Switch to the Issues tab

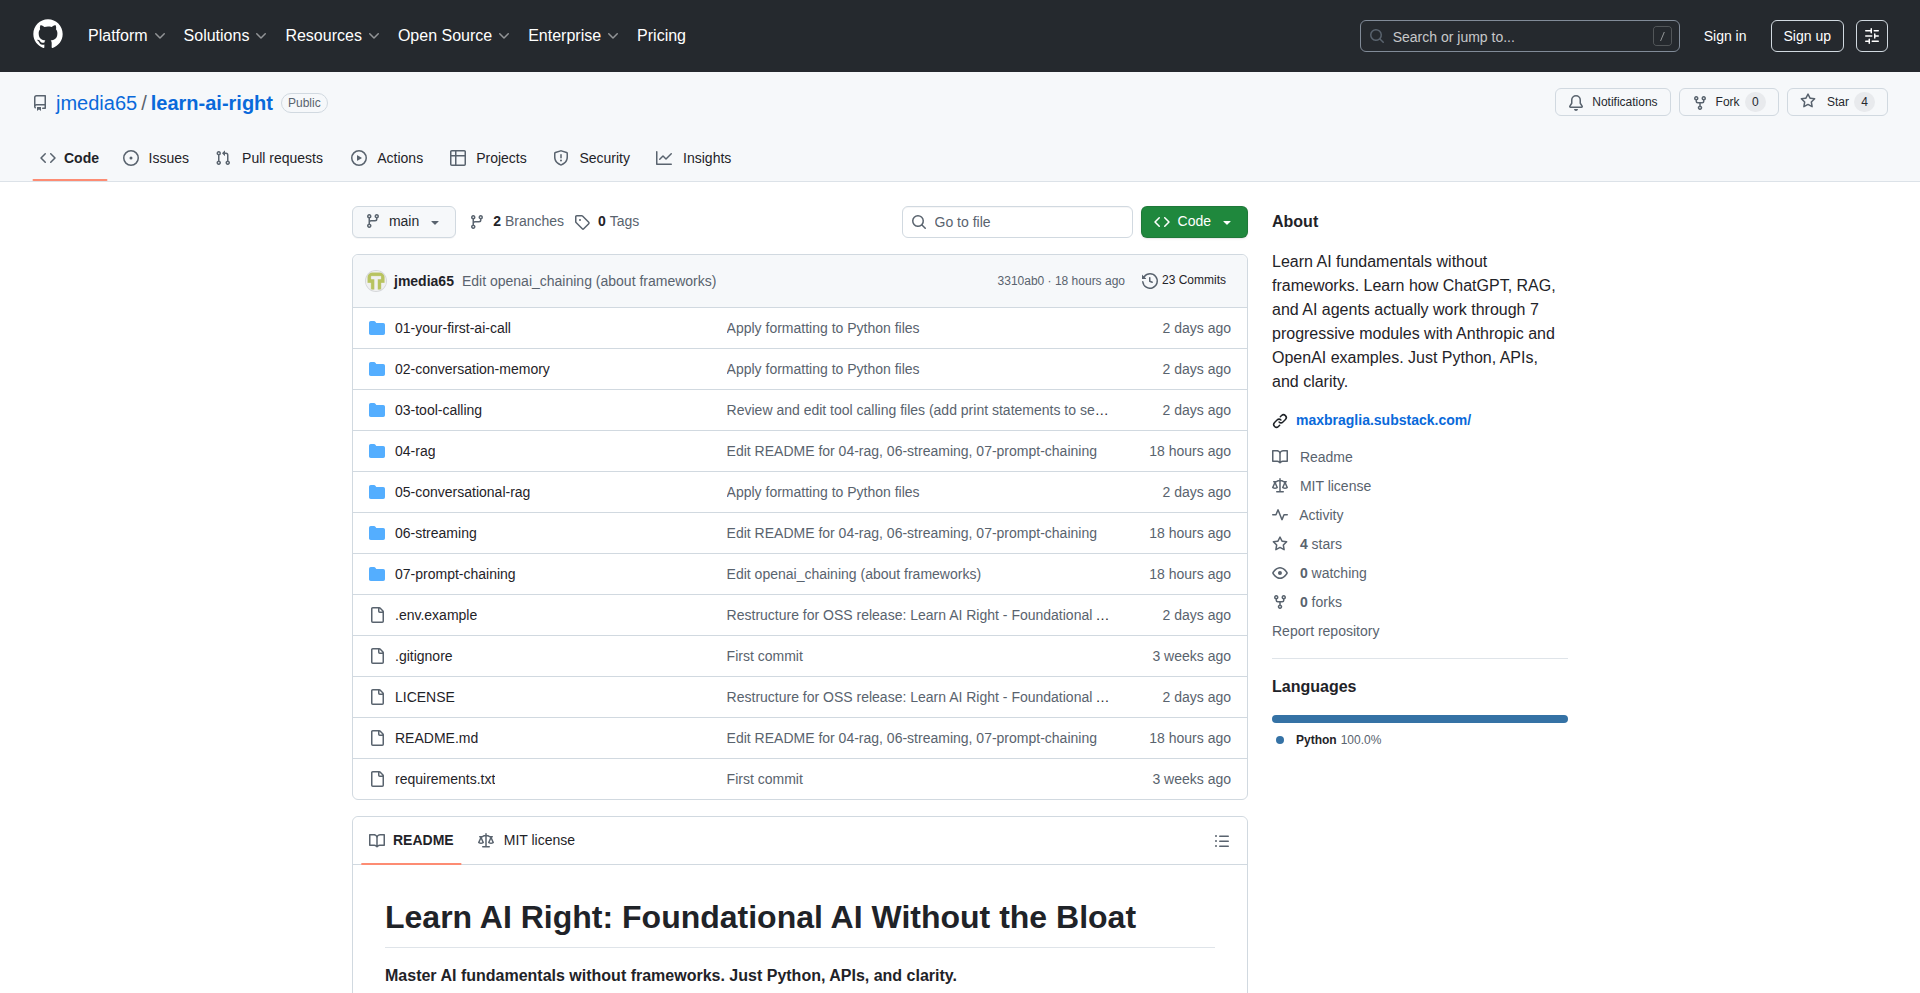(156, 158)
